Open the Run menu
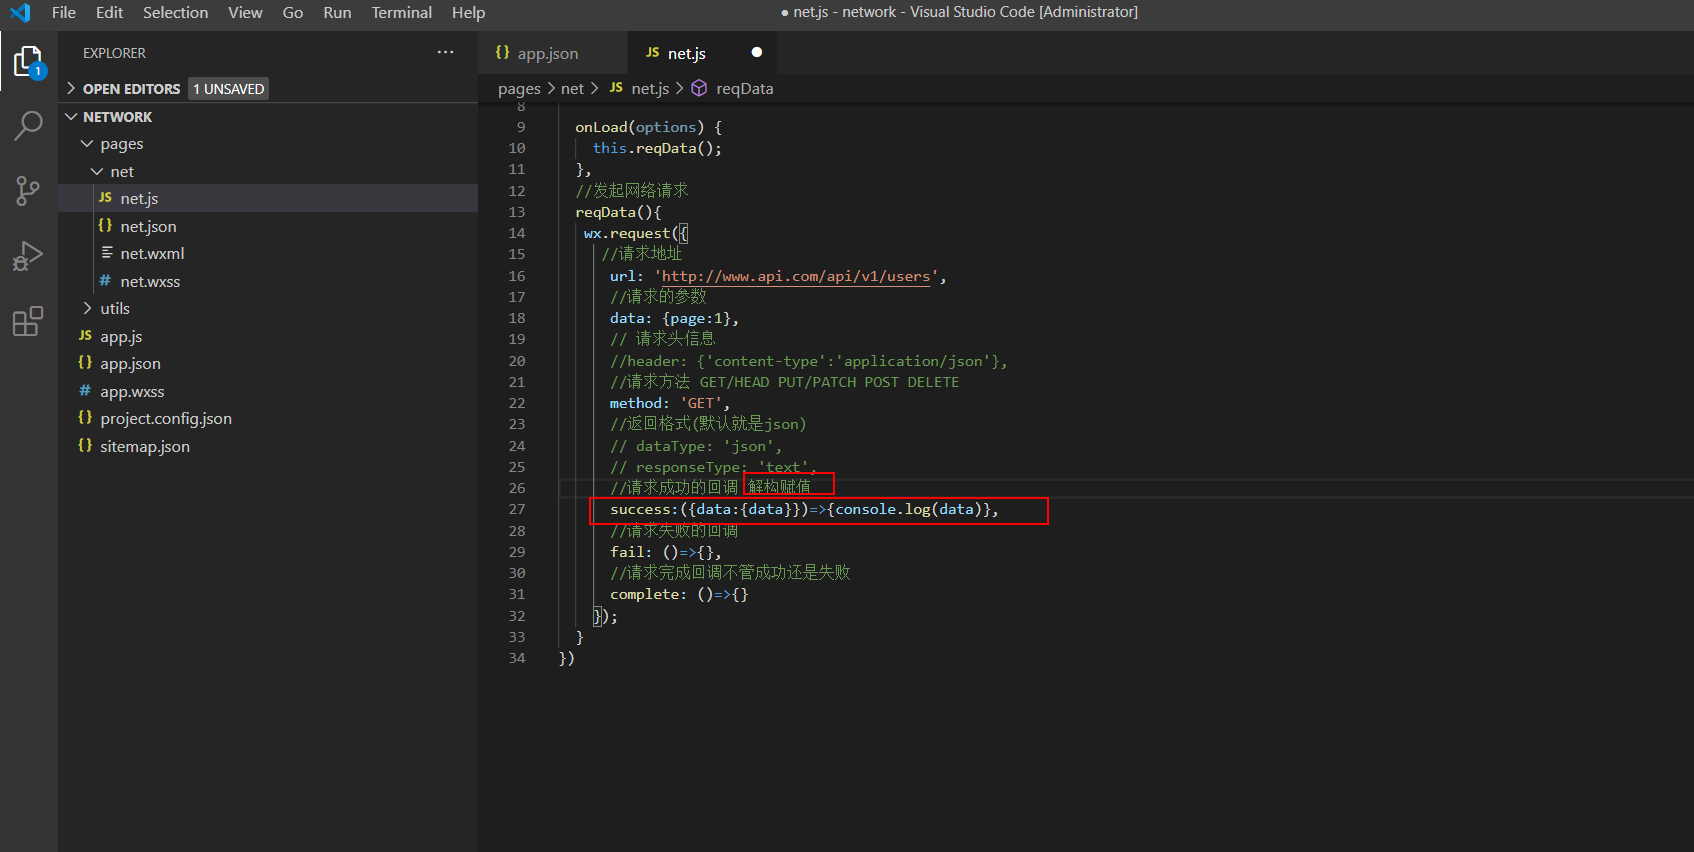Viewport: 1694px width, 852px height. 337,12
